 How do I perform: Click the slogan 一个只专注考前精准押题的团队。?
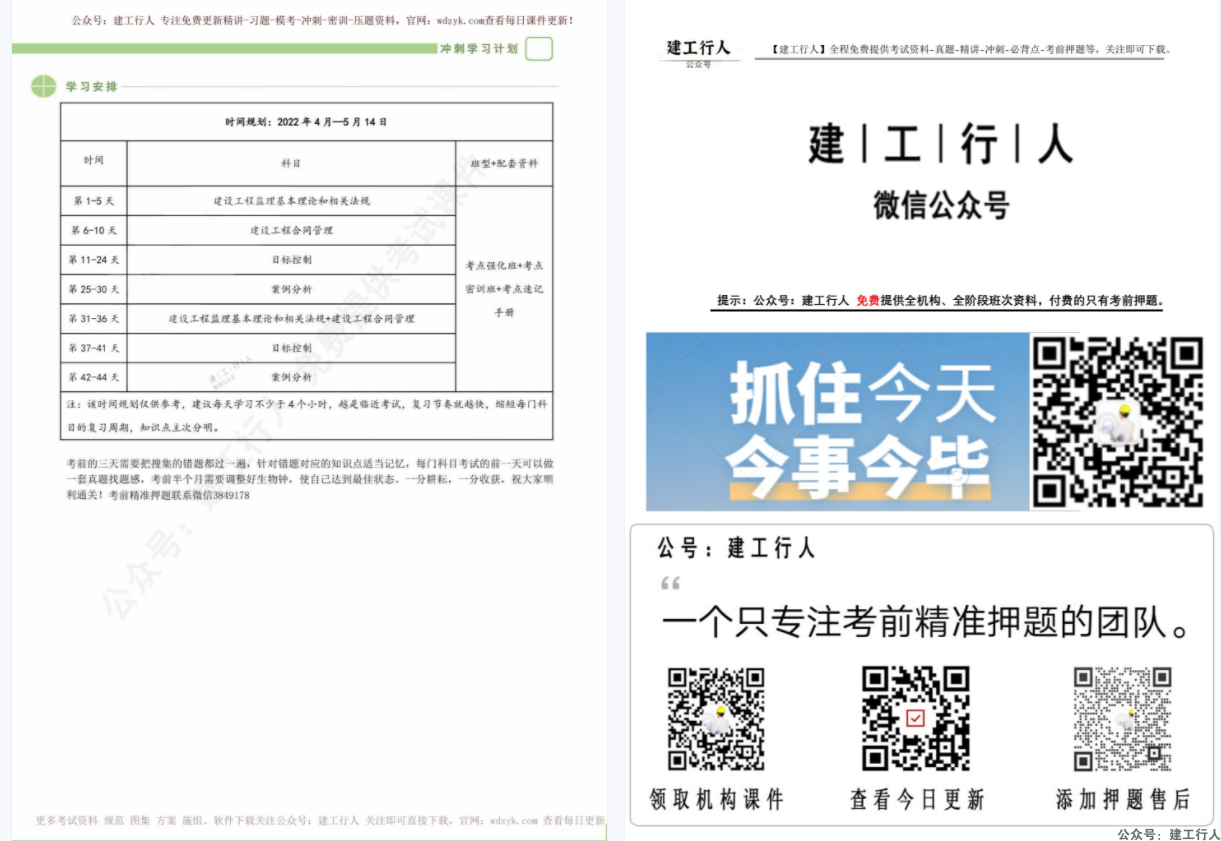coord(926,623)
